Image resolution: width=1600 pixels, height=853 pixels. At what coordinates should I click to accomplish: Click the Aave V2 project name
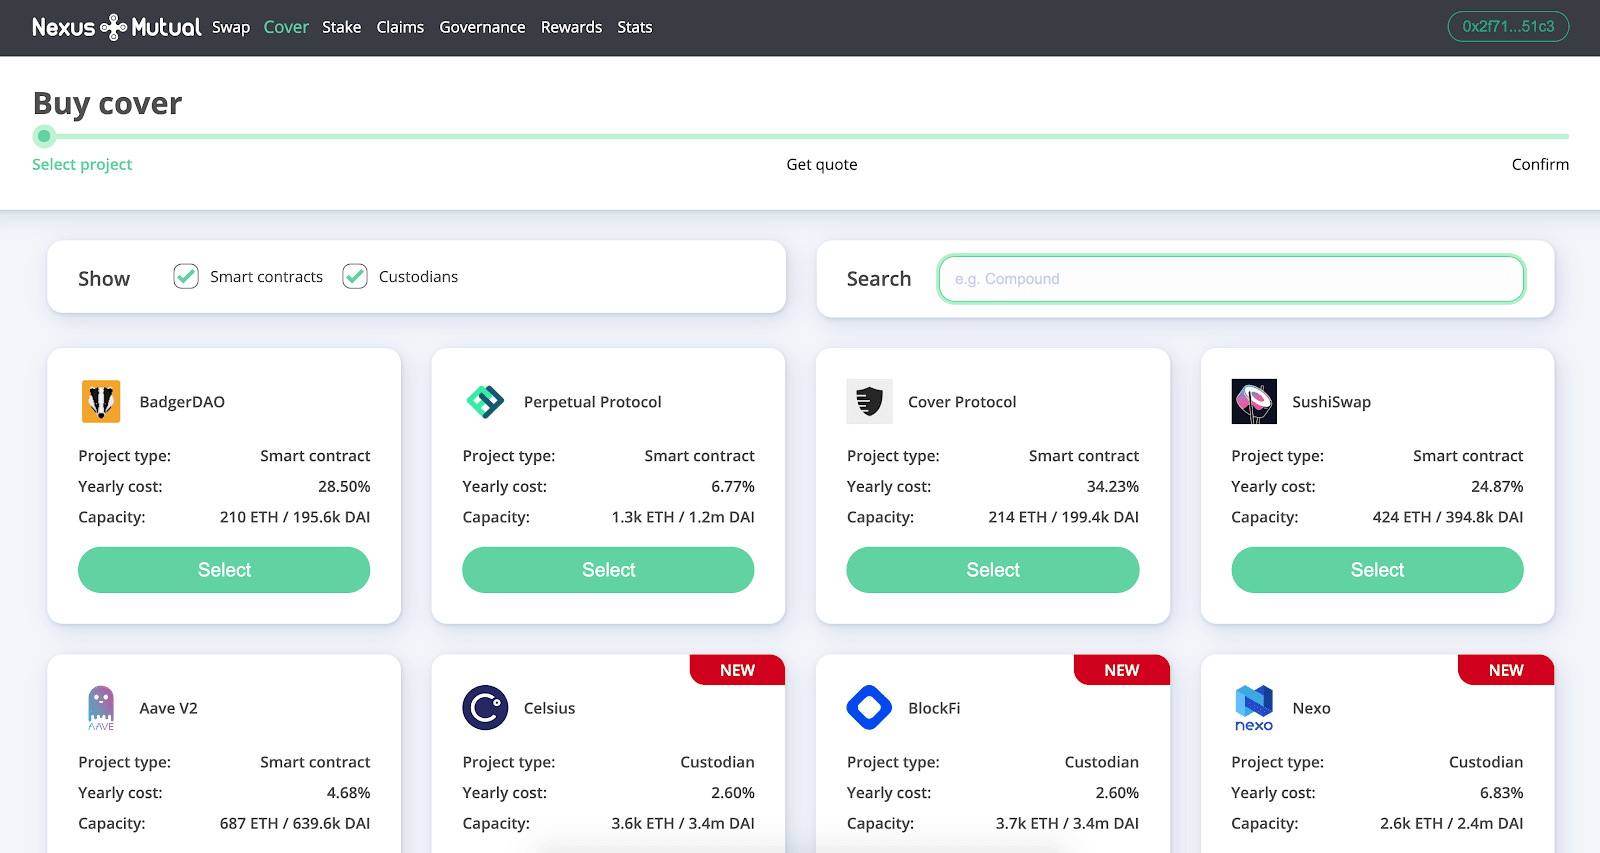(169, 708)
